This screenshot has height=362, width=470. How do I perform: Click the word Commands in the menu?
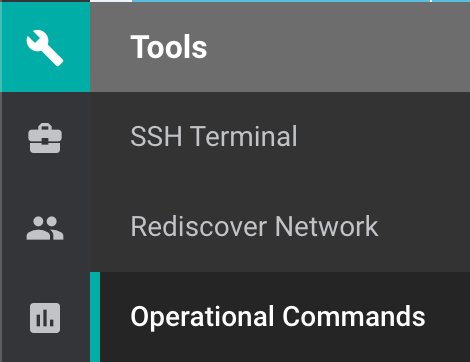click(x=354, y=316)
